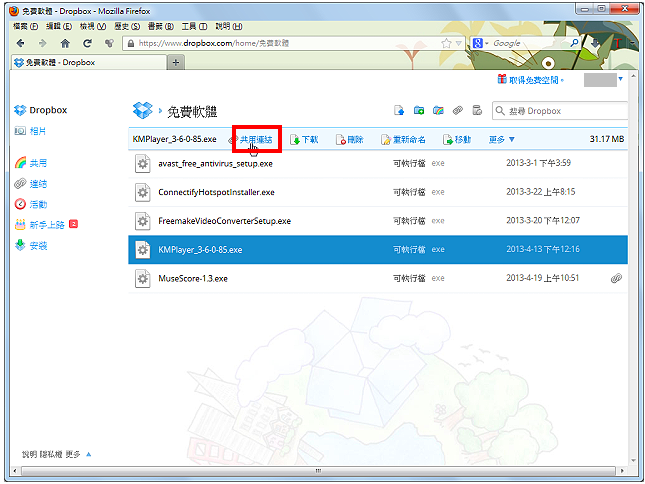
Task: Select the MuseScore-1.3.exe file row
Action: coord(378,278)
